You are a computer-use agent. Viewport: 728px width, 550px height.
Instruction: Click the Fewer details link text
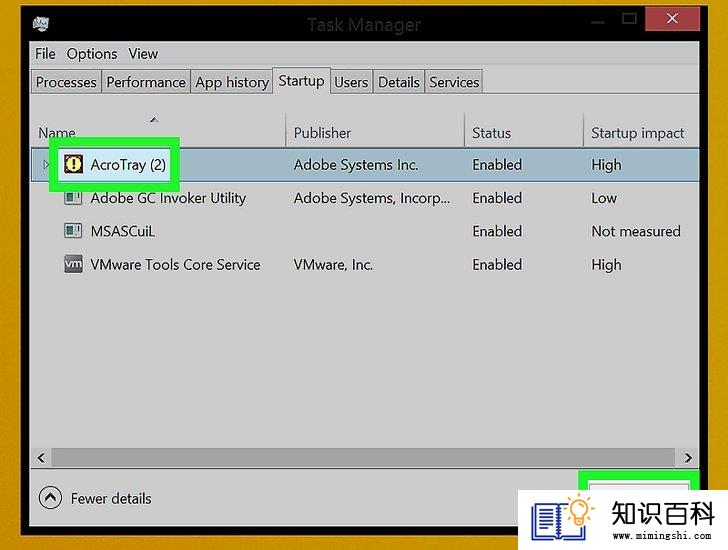pyautogui.click(x=111, y=498)
